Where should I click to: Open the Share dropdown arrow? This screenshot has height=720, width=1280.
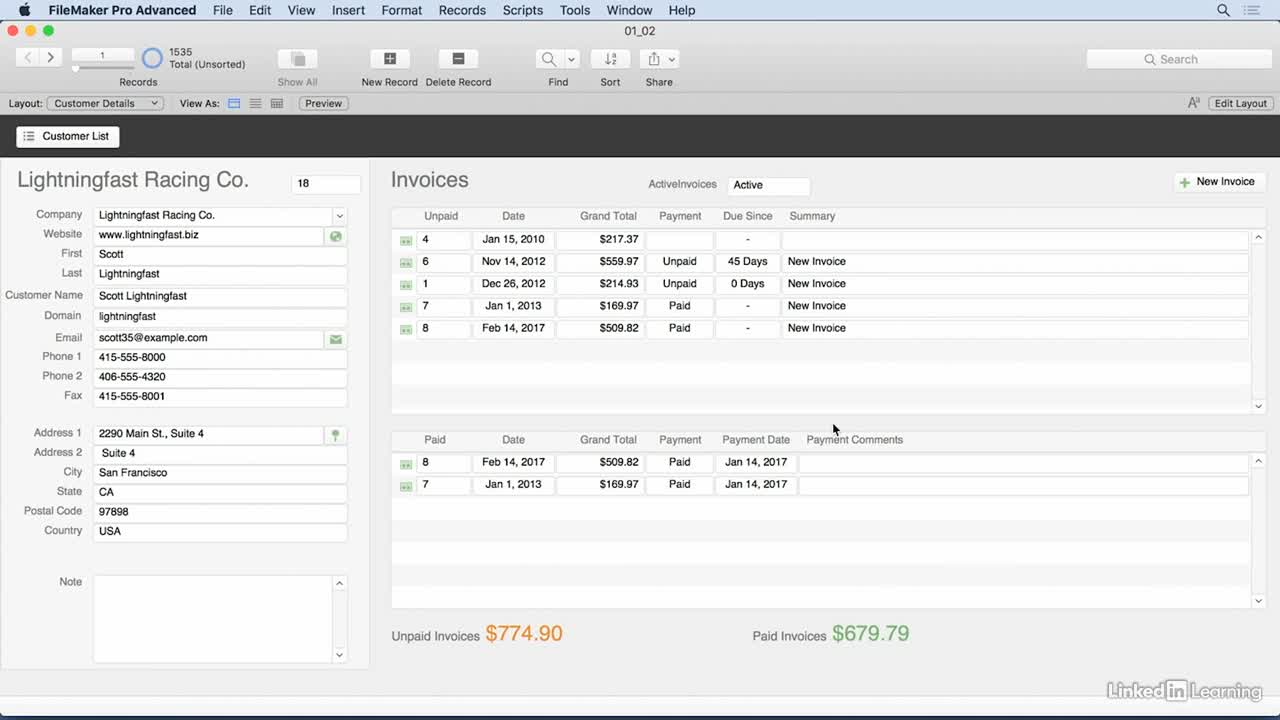672,59
